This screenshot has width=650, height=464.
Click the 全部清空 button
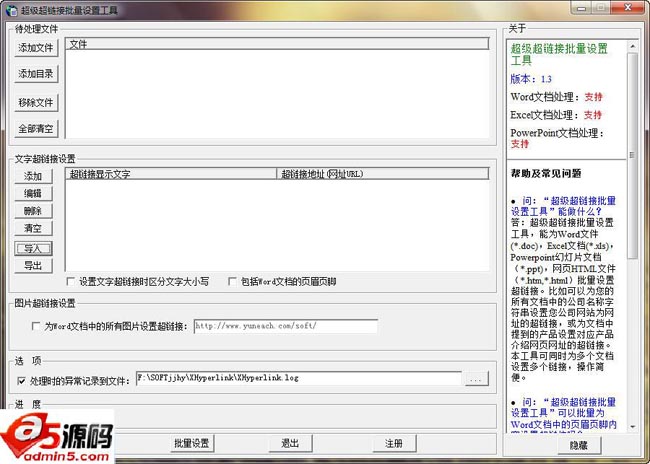tap(36, 129)
